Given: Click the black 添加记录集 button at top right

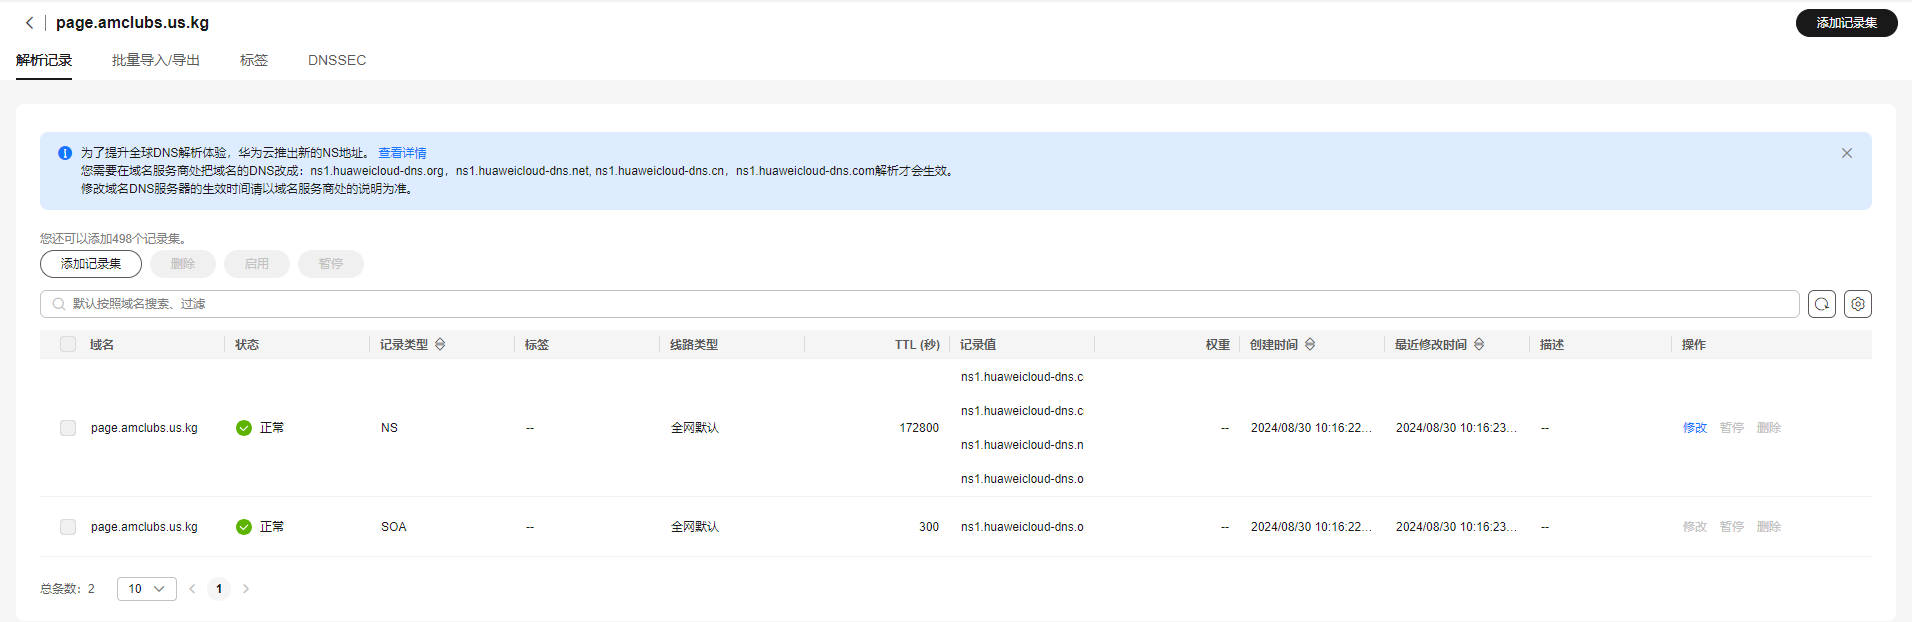Looking at the screenshot, I should click(1845, 23).
